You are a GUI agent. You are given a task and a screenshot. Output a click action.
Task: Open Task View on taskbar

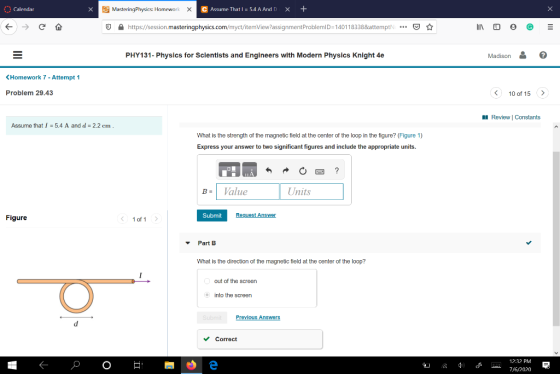coord(138,365)
